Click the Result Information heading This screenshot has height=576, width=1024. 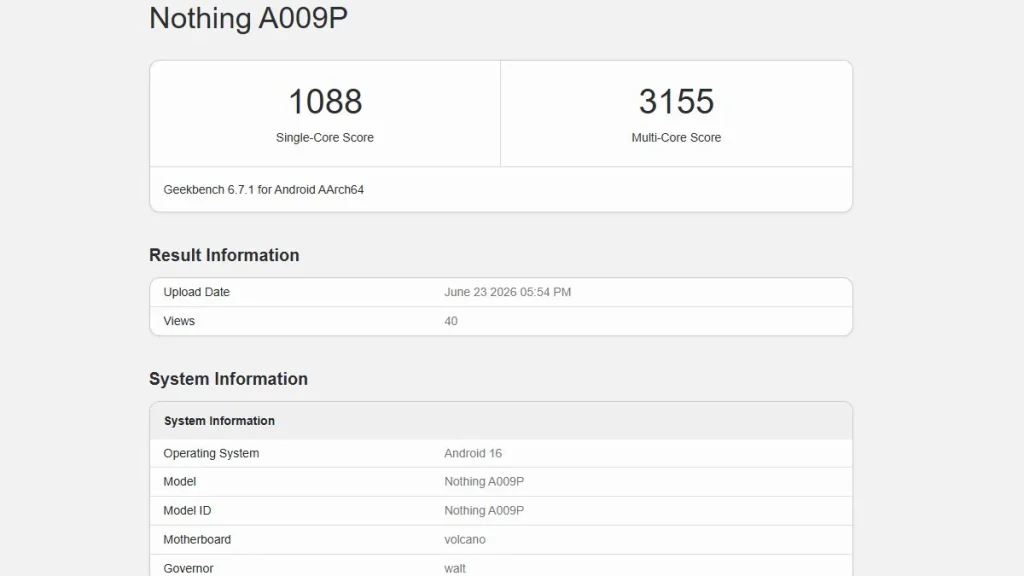224,255
